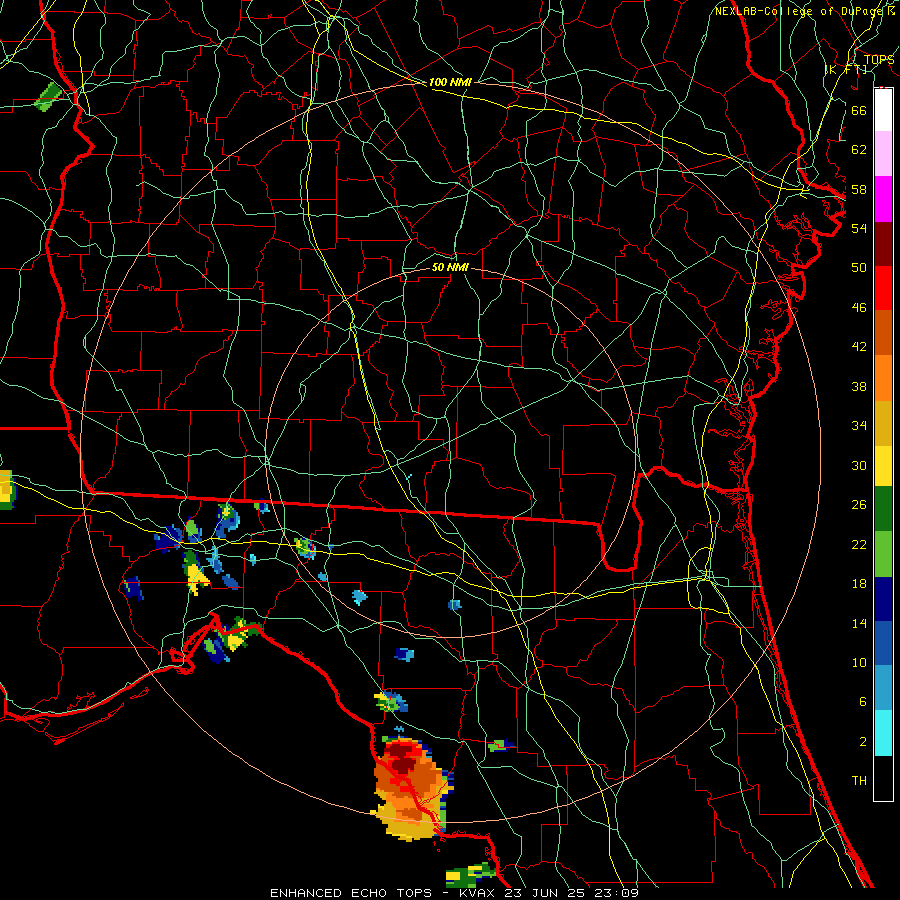Click the 42 legend value
This screenshot has height=900, width=900.
(859, 347)
